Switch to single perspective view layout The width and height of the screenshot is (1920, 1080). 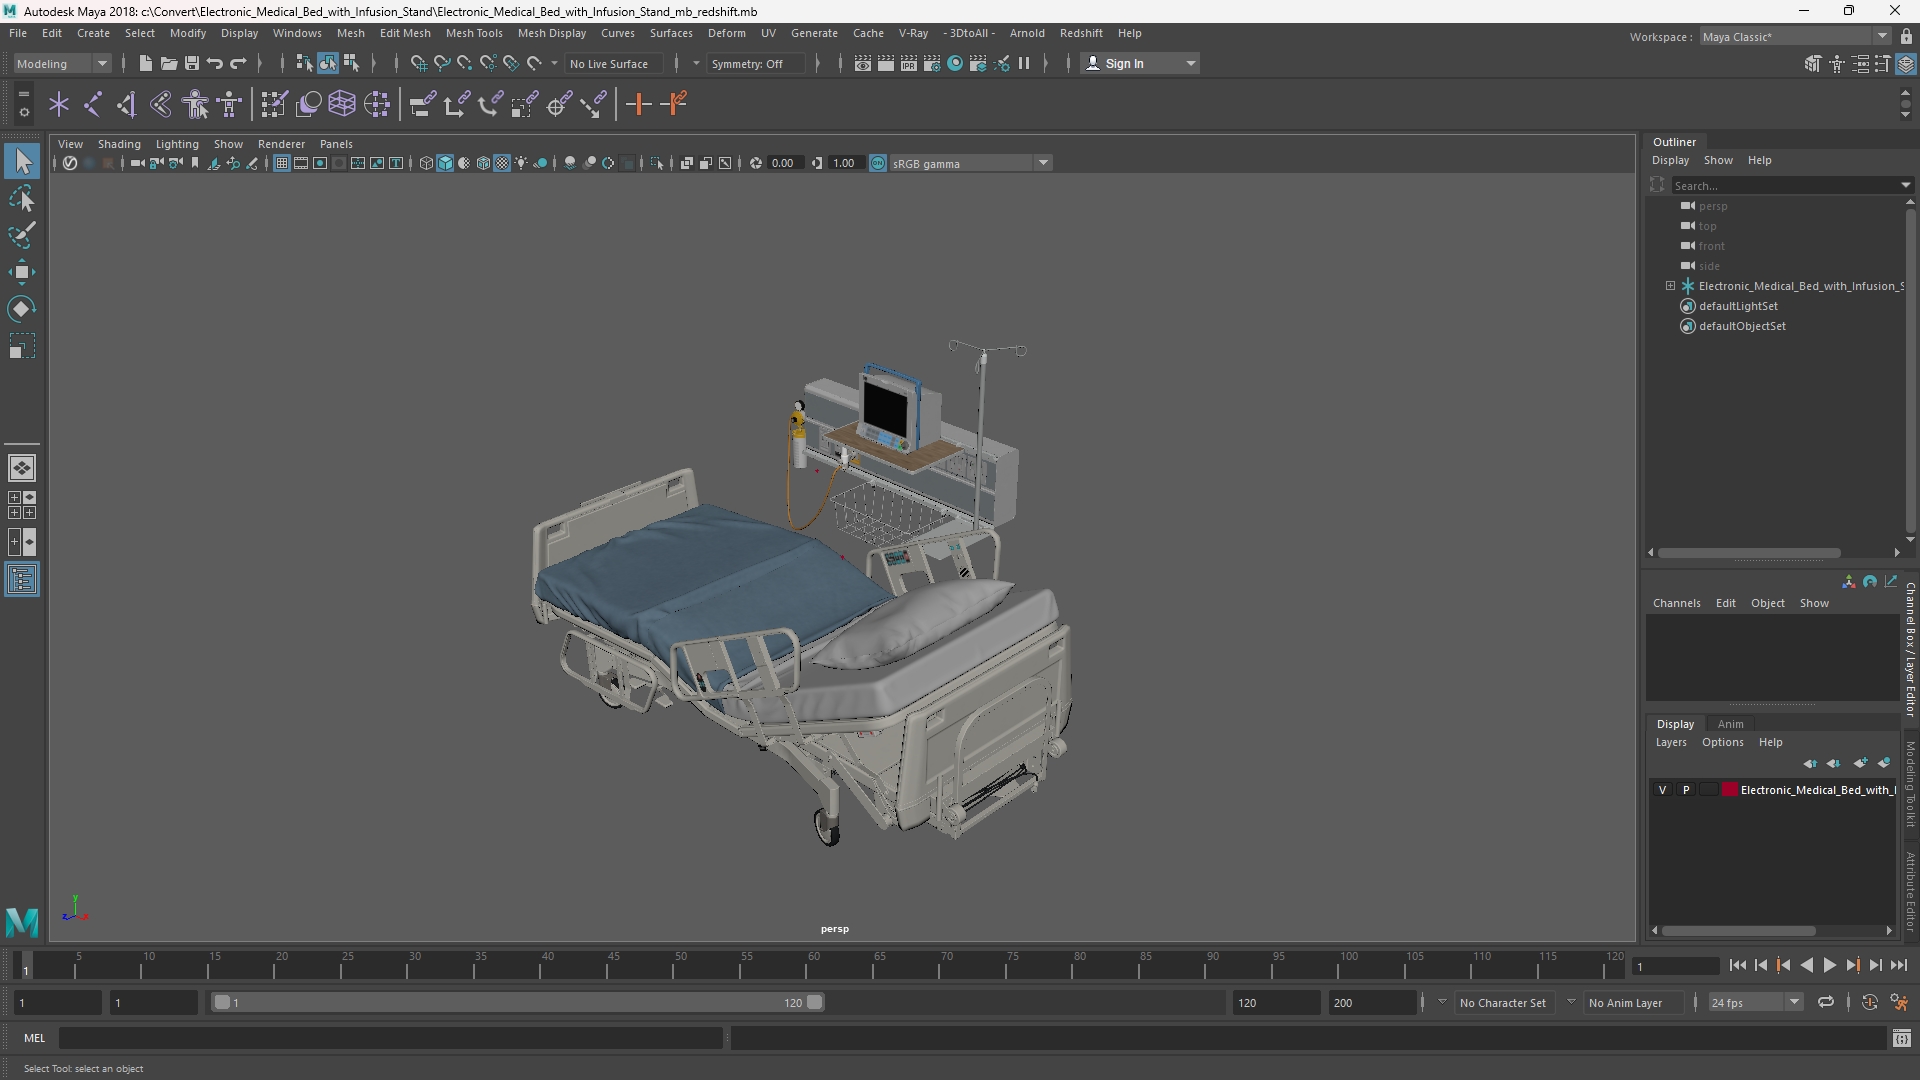pyautogui.click(x=22, y=468)
